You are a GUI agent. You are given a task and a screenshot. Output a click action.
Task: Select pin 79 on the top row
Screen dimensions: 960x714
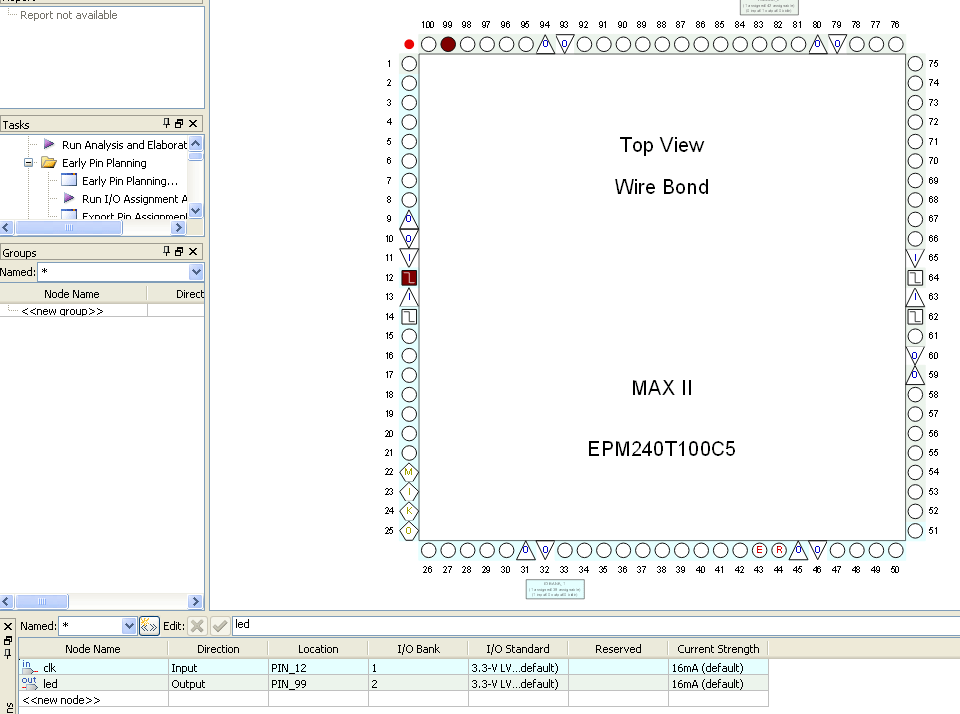pyautogui.click(x=838, y=44)
